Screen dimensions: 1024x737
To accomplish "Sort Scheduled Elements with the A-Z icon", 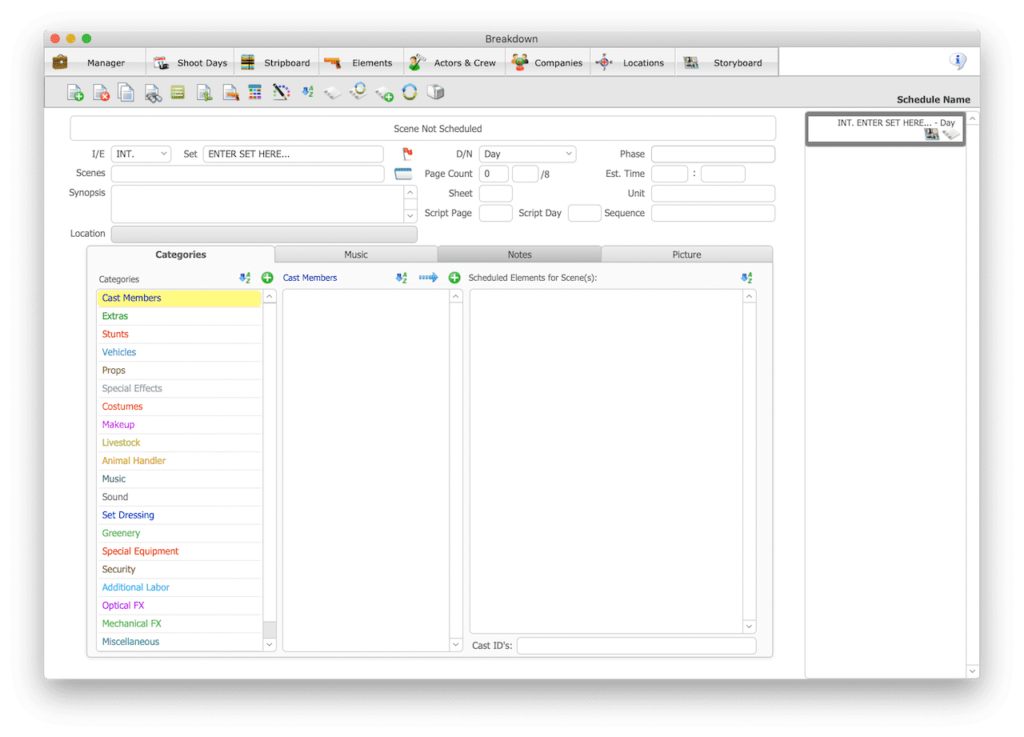I will [746, 278].
